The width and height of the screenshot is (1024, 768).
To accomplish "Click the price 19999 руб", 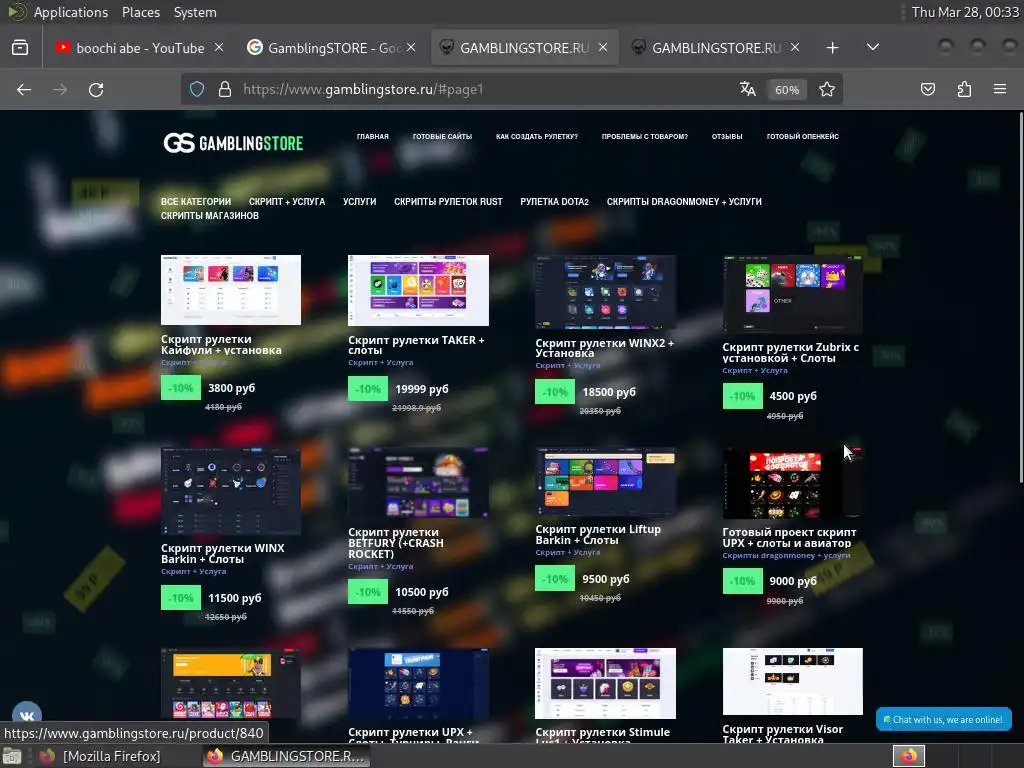I will pyautogui.click(x=421, y=389).
